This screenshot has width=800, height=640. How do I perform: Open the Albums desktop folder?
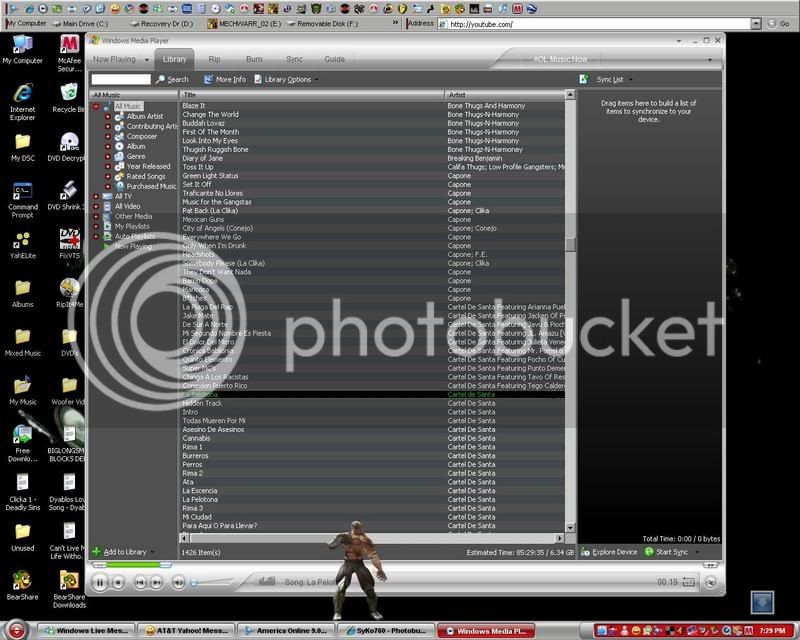point(22,293)
